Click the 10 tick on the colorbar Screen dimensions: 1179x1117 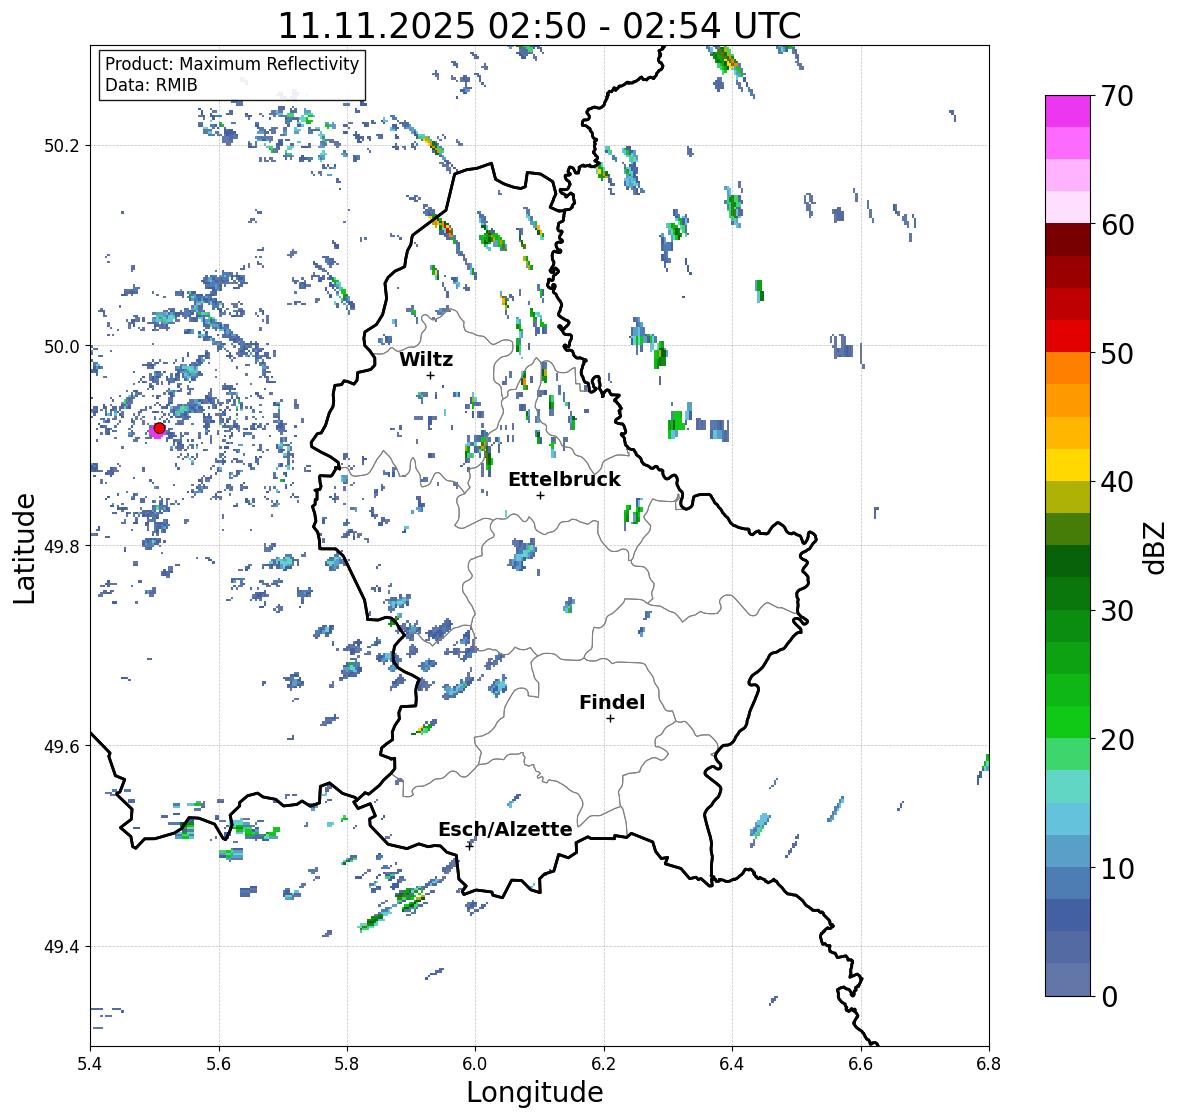1117,868
